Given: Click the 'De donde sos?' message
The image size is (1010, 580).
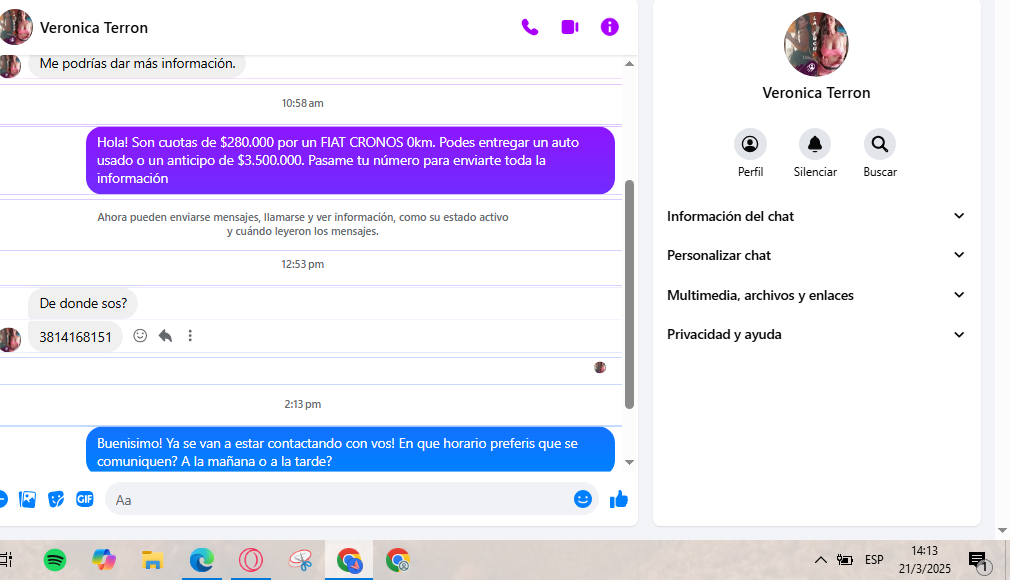Looking at the screenshot, I should coord(83,304).
